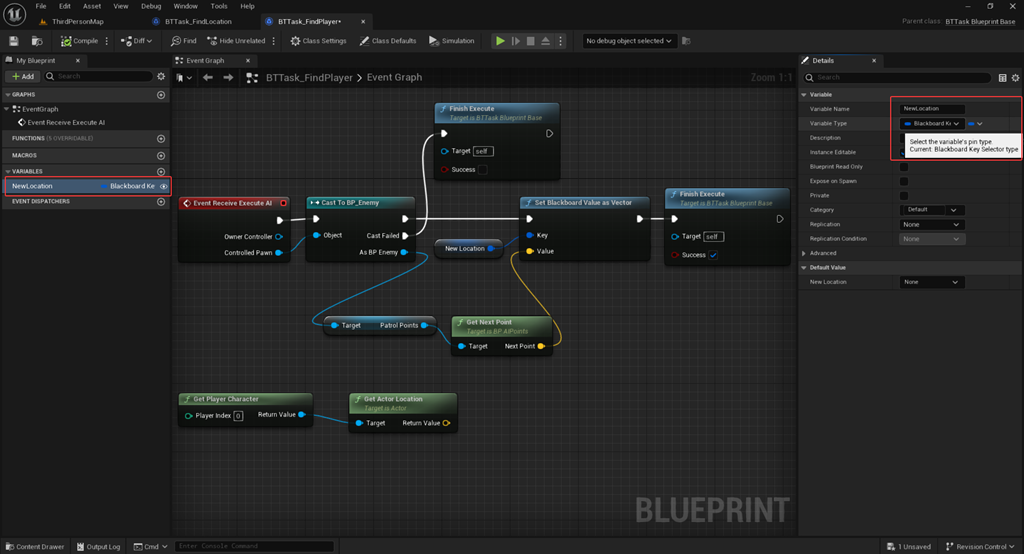1024x554 pixels.
Task: Click BTTask_FindPlayer breadcrumb link
Action: pos(309,78)
